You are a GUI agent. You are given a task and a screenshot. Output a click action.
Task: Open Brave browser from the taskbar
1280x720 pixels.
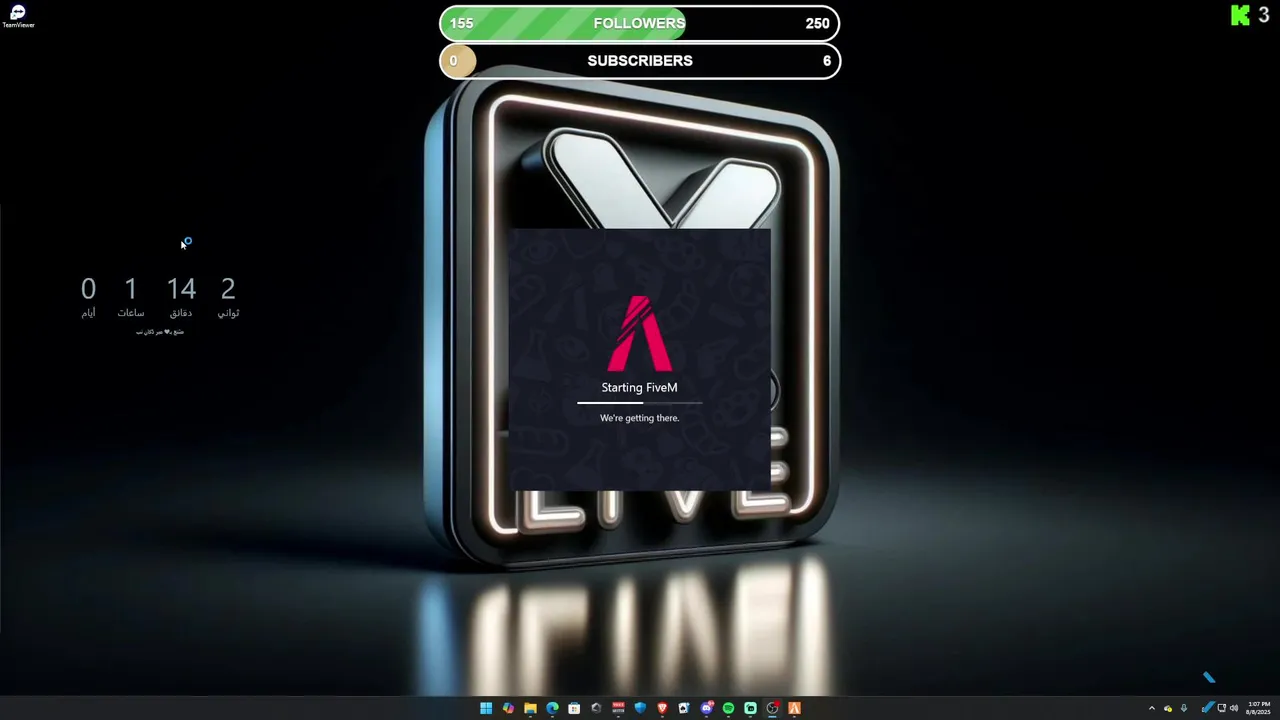(662, 708)
